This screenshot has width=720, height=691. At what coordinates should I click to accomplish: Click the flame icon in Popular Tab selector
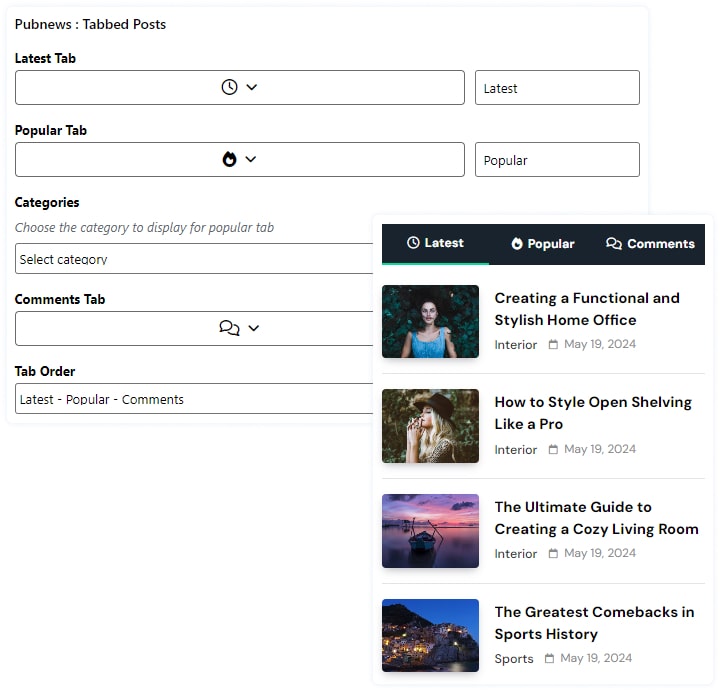229,159
